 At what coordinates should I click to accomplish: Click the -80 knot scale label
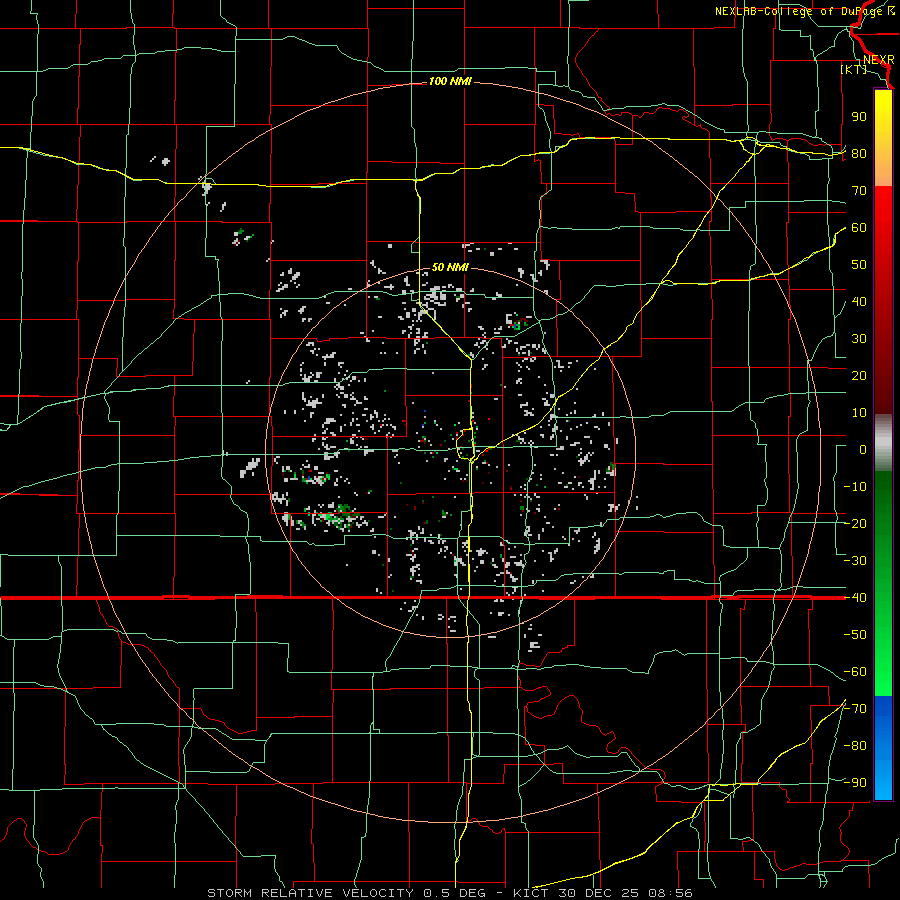pos(855,746)
